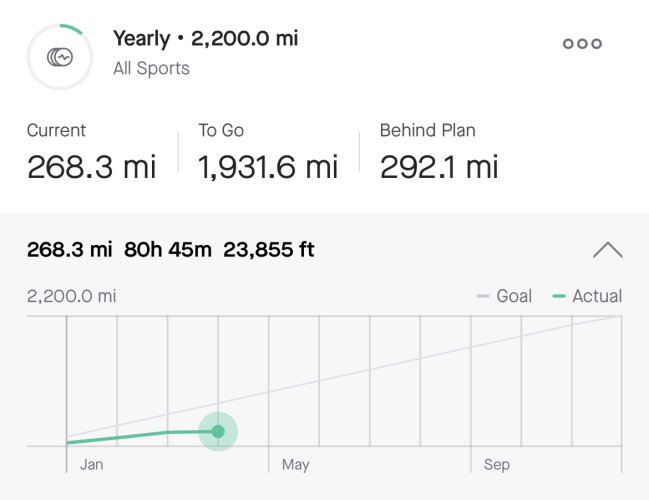Open the Yearly 2,200.0 mi goal title
Viewport: 649px width, 500px height.
pos(206,38)
